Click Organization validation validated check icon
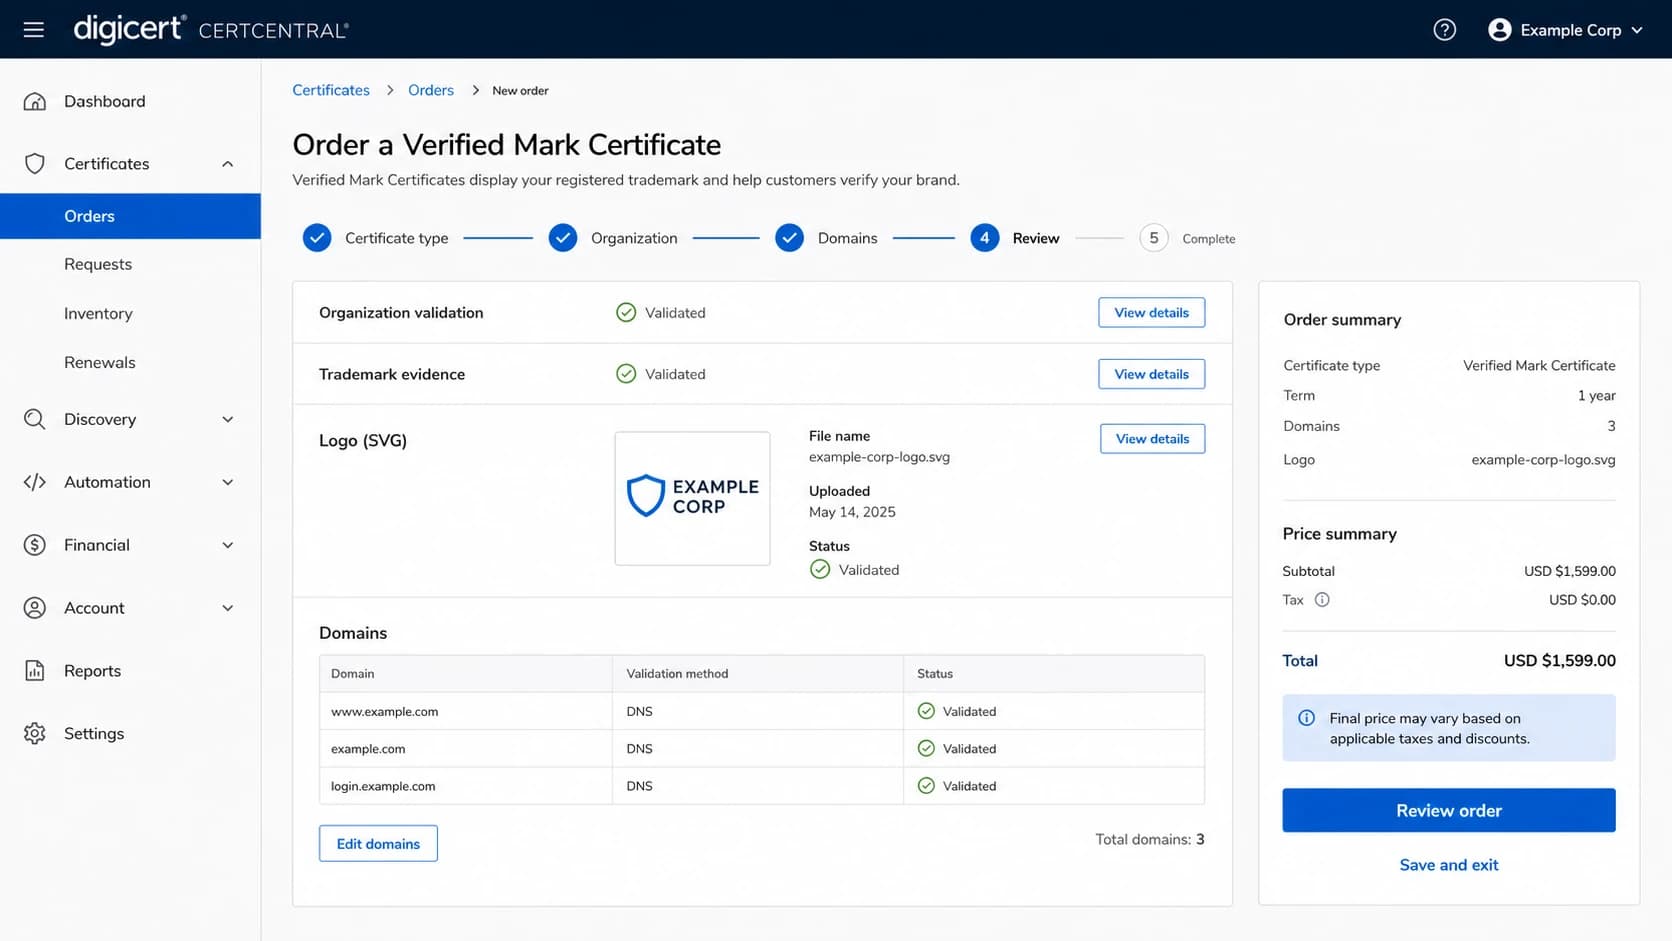Image resolution: width=1672 pixels, height=941 pixels. [626, 312]
